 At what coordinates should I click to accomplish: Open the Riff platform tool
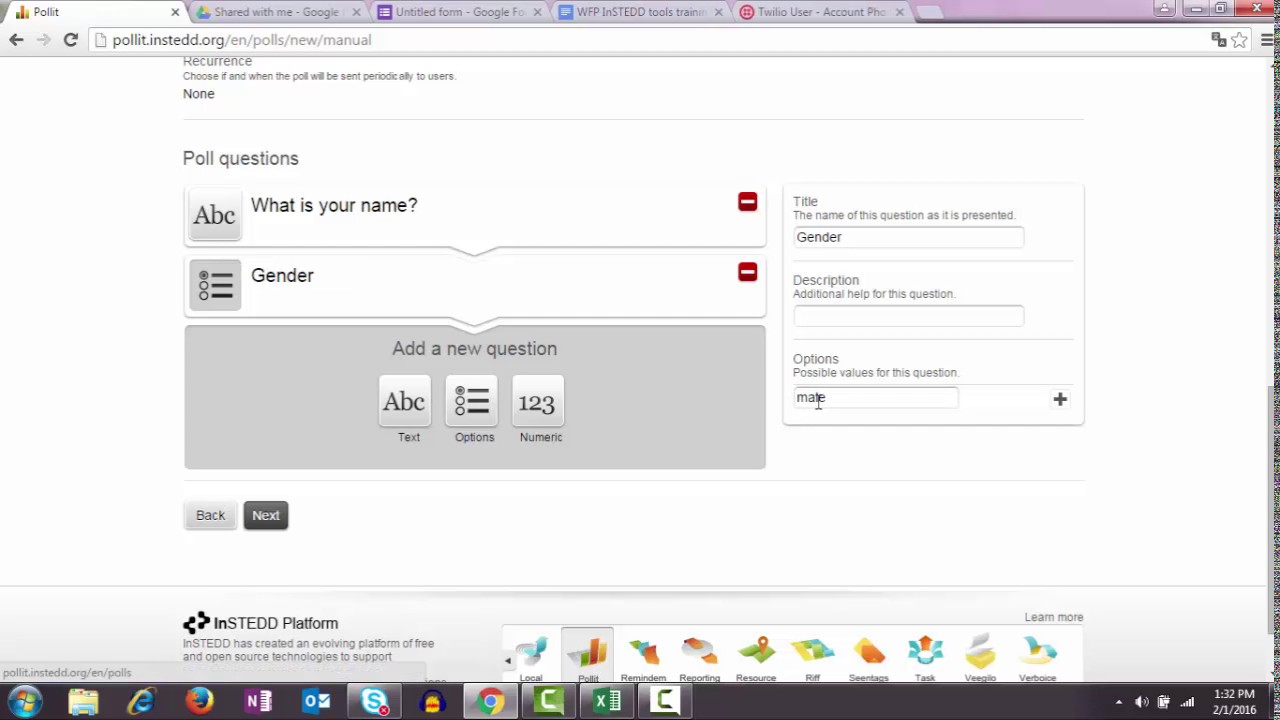(x=812, y=658)
